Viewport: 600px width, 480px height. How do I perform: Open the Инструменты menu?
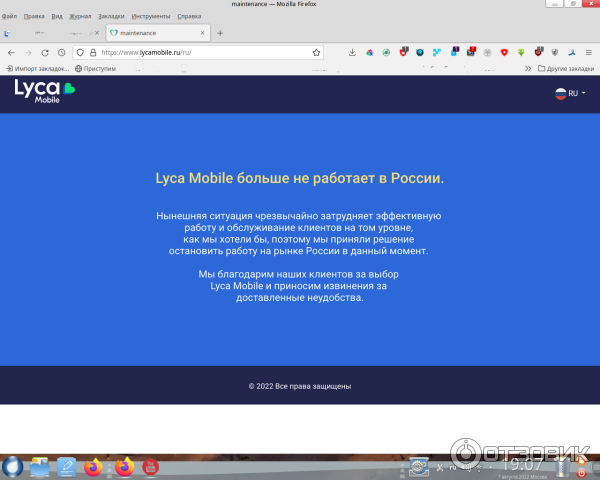tap(151, 16)
